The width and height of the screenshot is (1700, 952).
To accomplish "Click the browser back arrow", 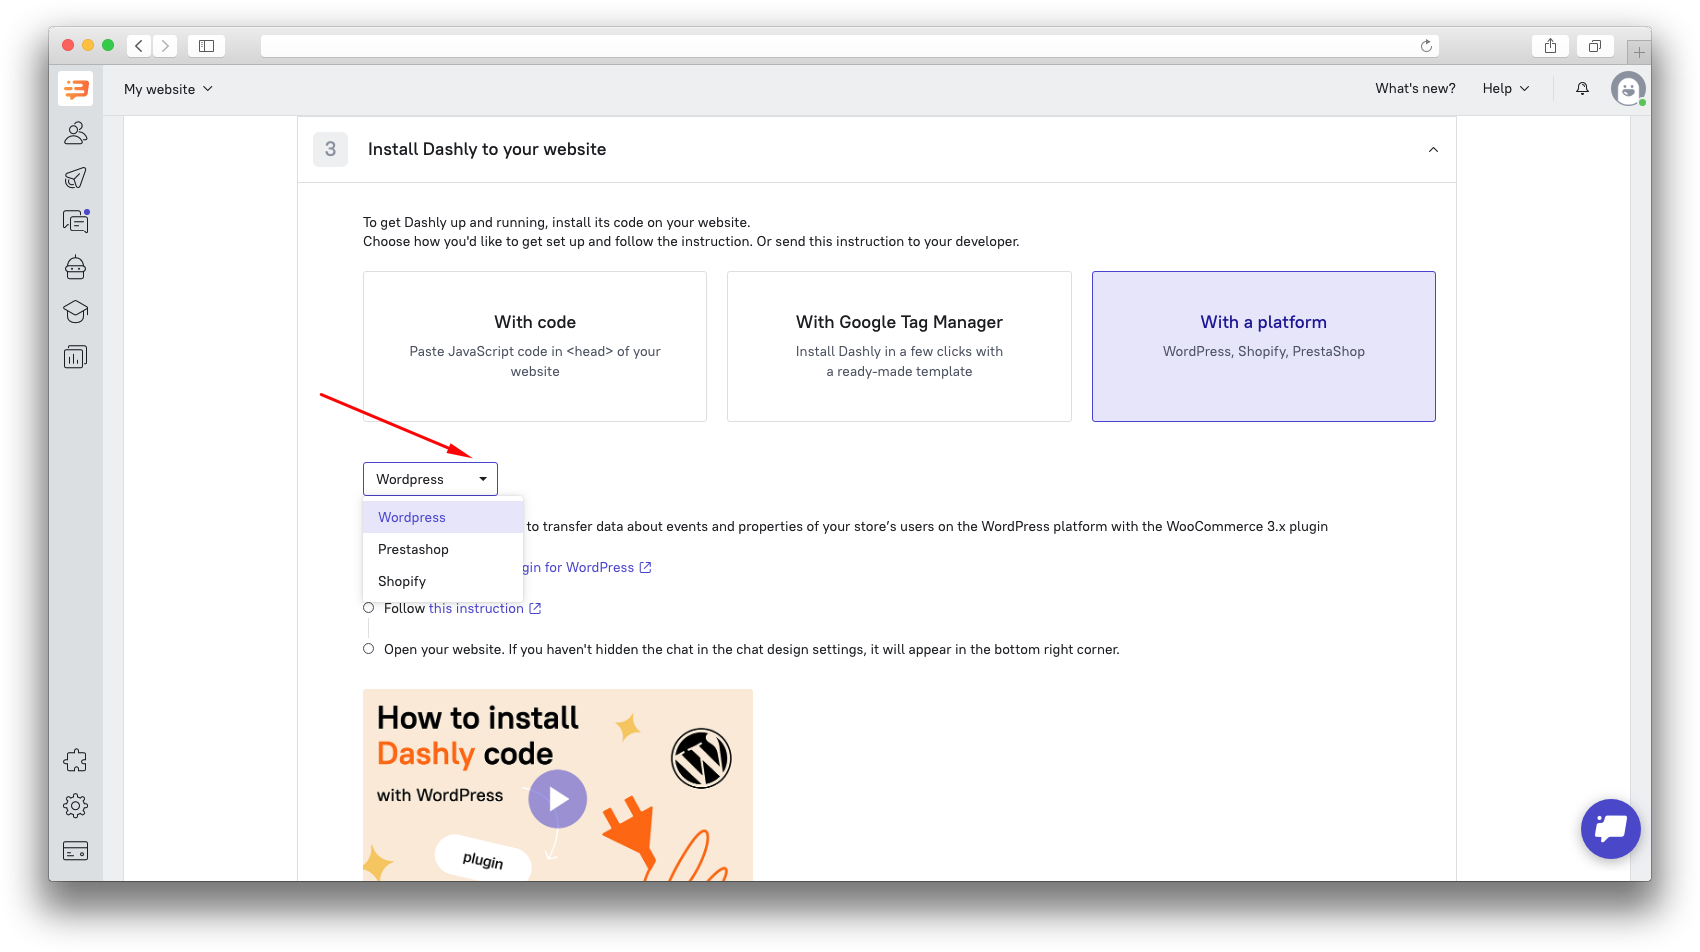I will (x=139, y=46).
